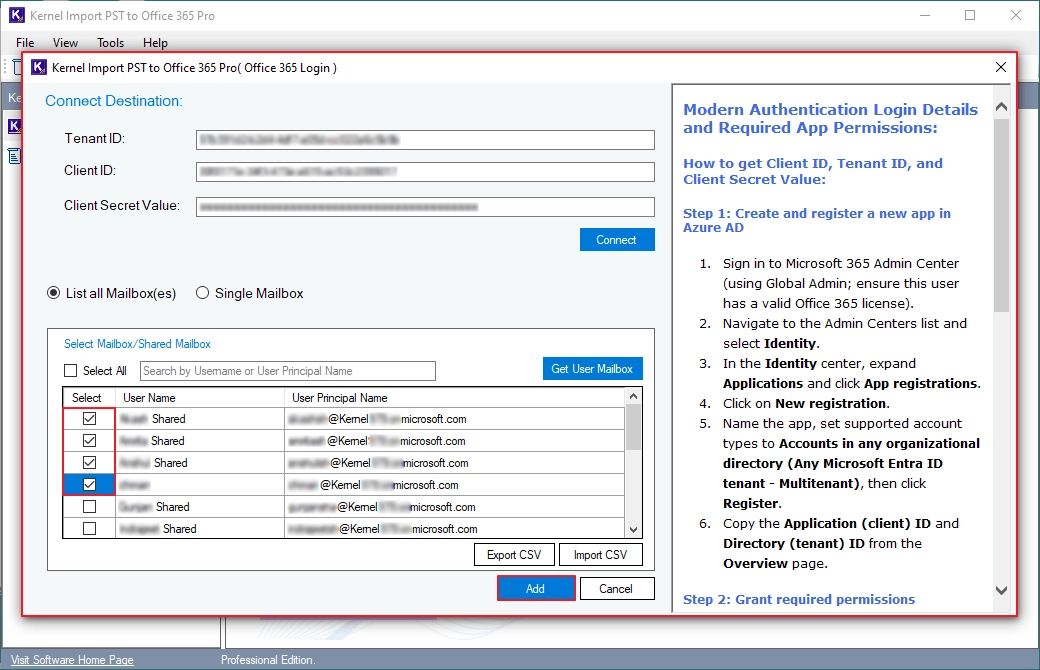This screenshot has width=1040, height=670.
Task: Click the Select column header
Action: tap(89, 398)
